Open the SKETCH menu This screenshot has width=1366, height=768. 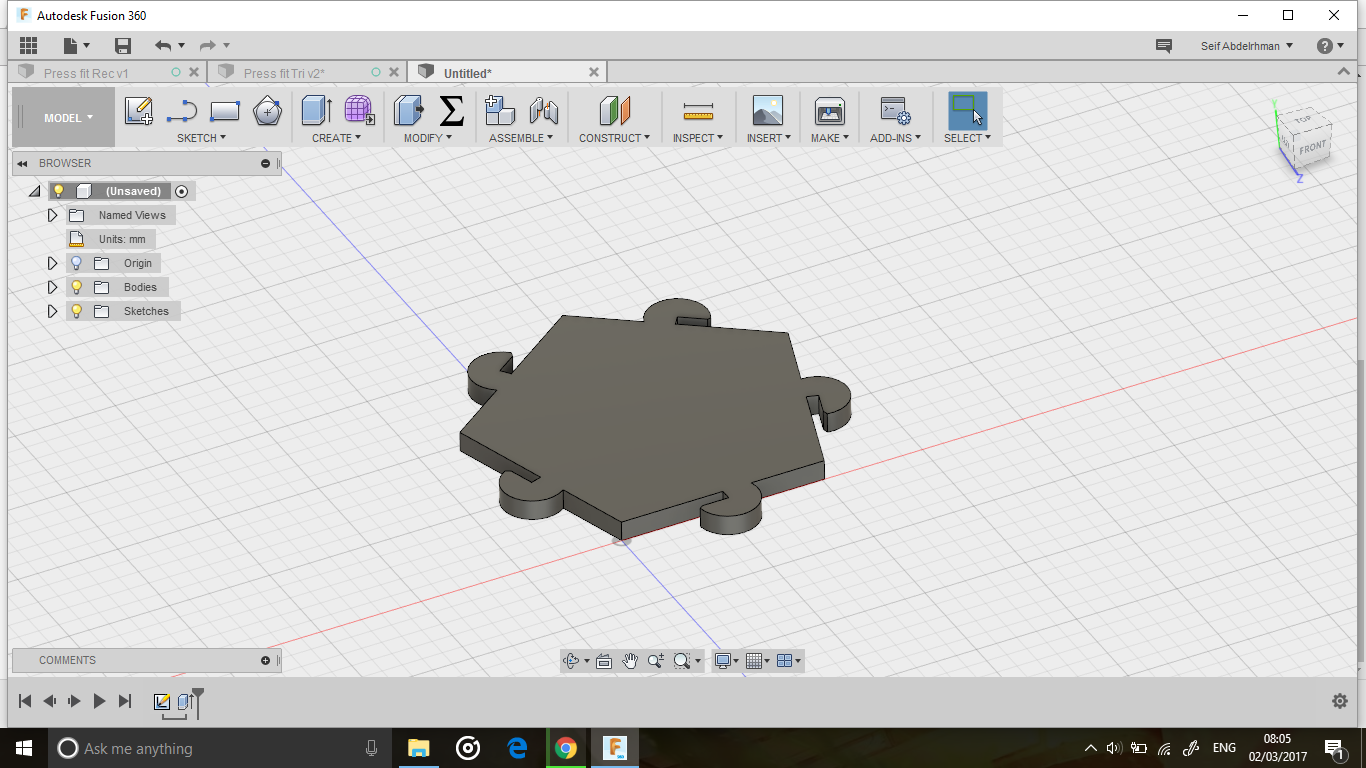click(201, 138)
